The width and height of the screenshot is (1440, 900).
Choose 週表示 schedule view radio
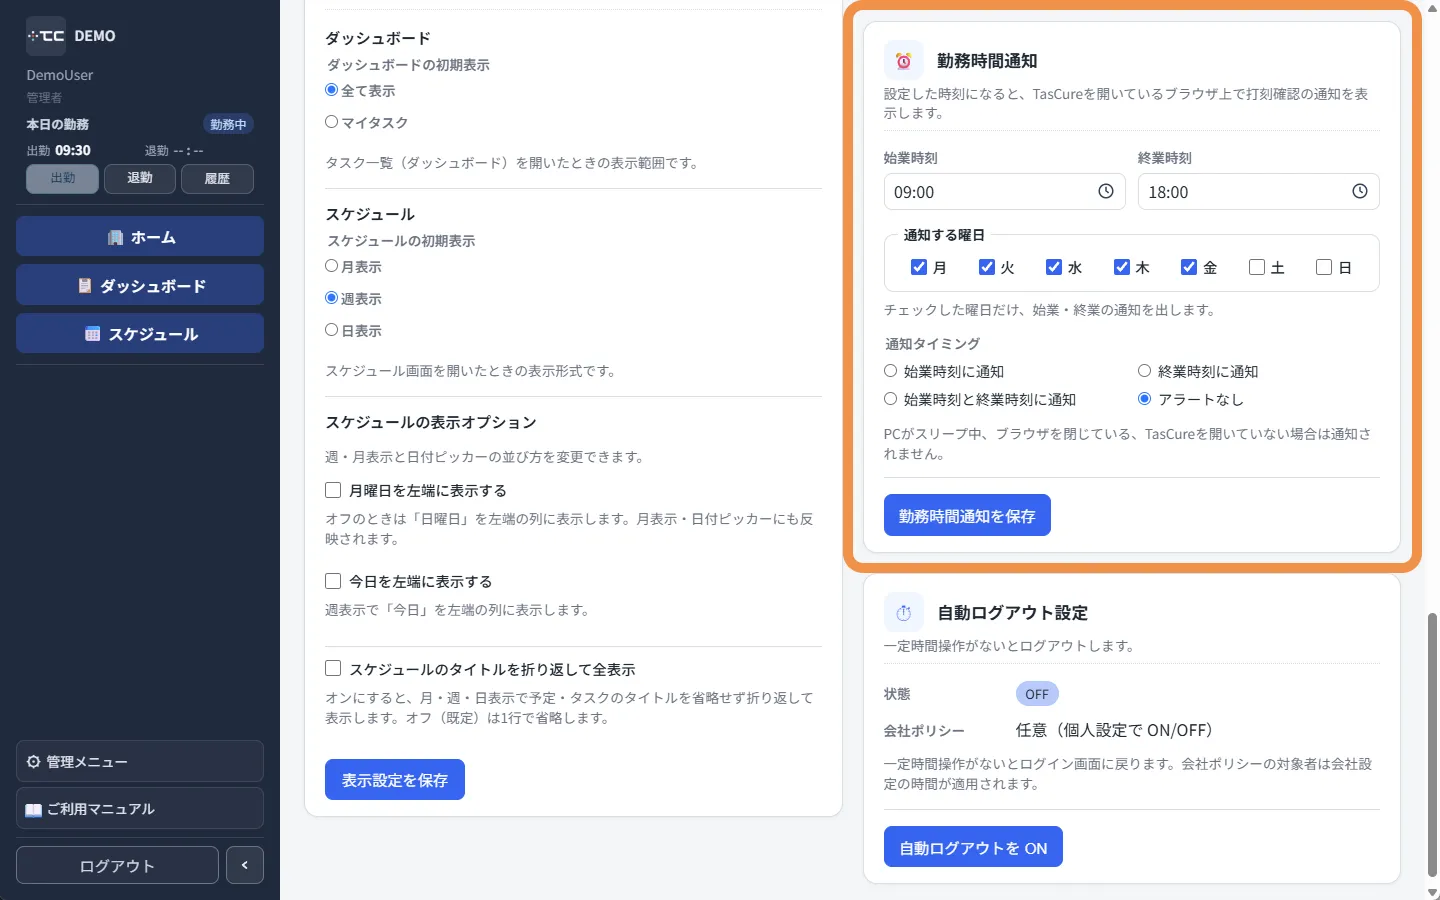(332, 298)
